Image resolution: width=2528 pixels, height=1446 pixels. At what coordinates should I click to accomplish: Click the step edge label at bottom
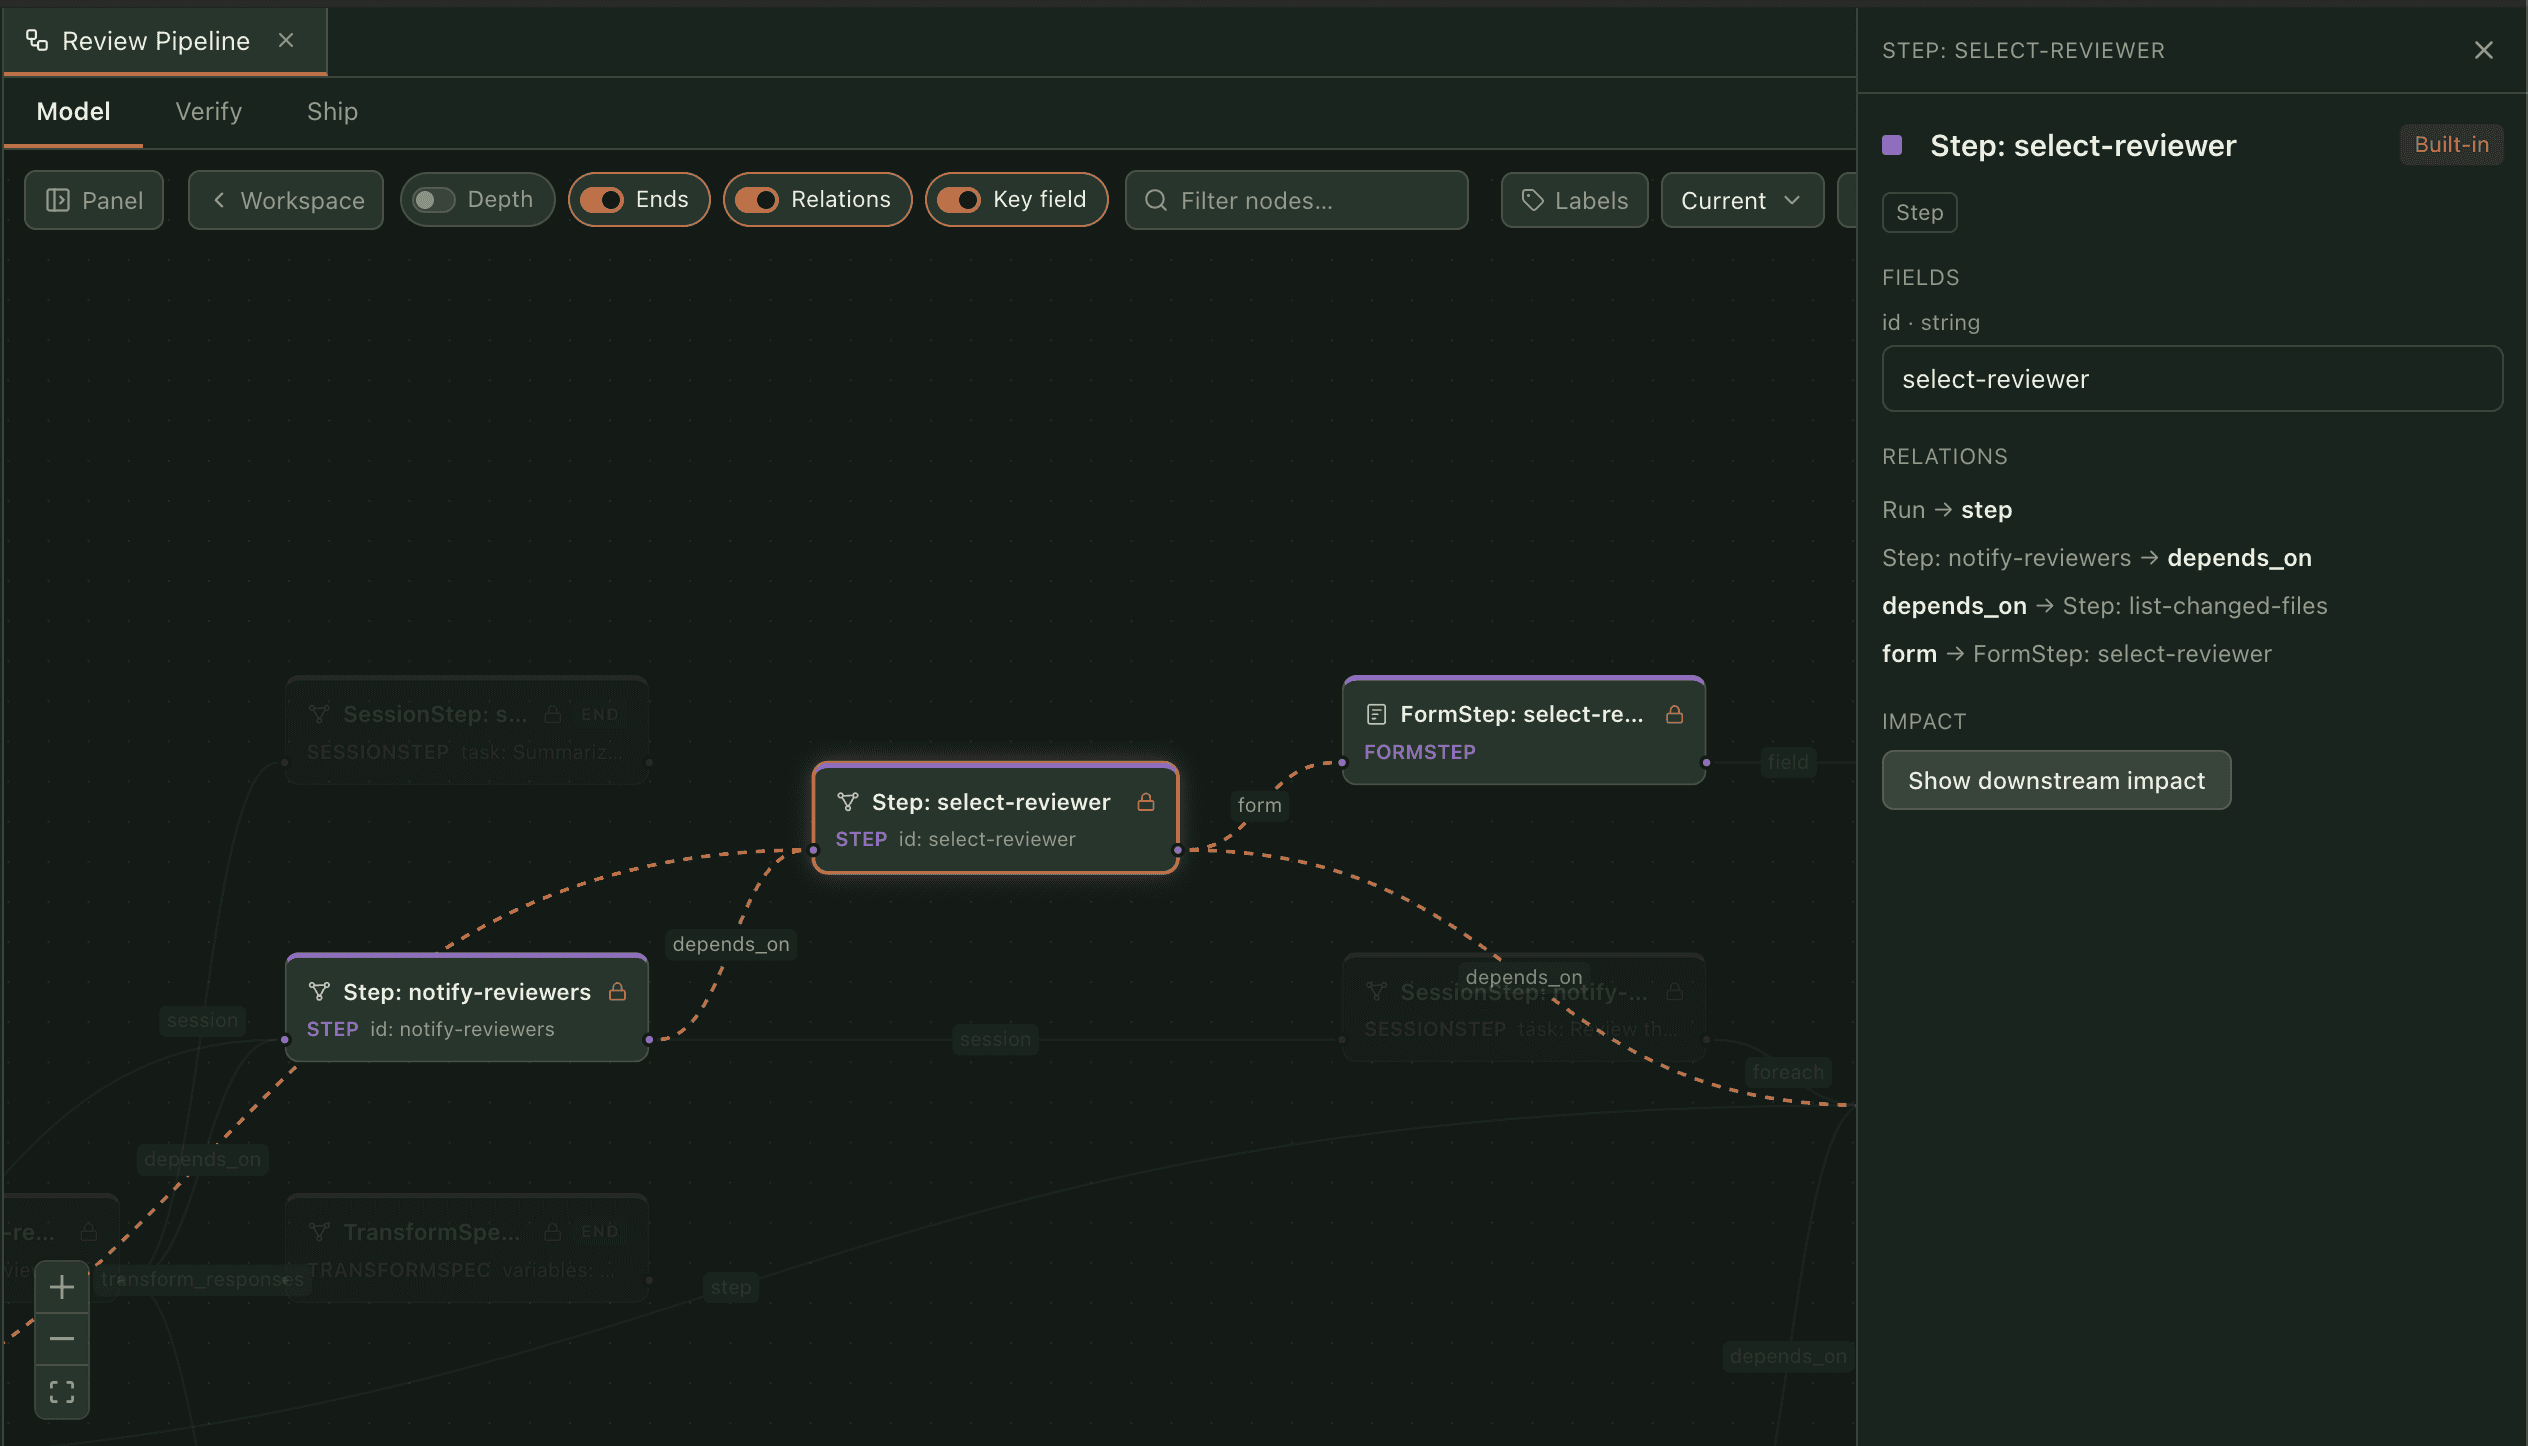(x=731, y=1287)
